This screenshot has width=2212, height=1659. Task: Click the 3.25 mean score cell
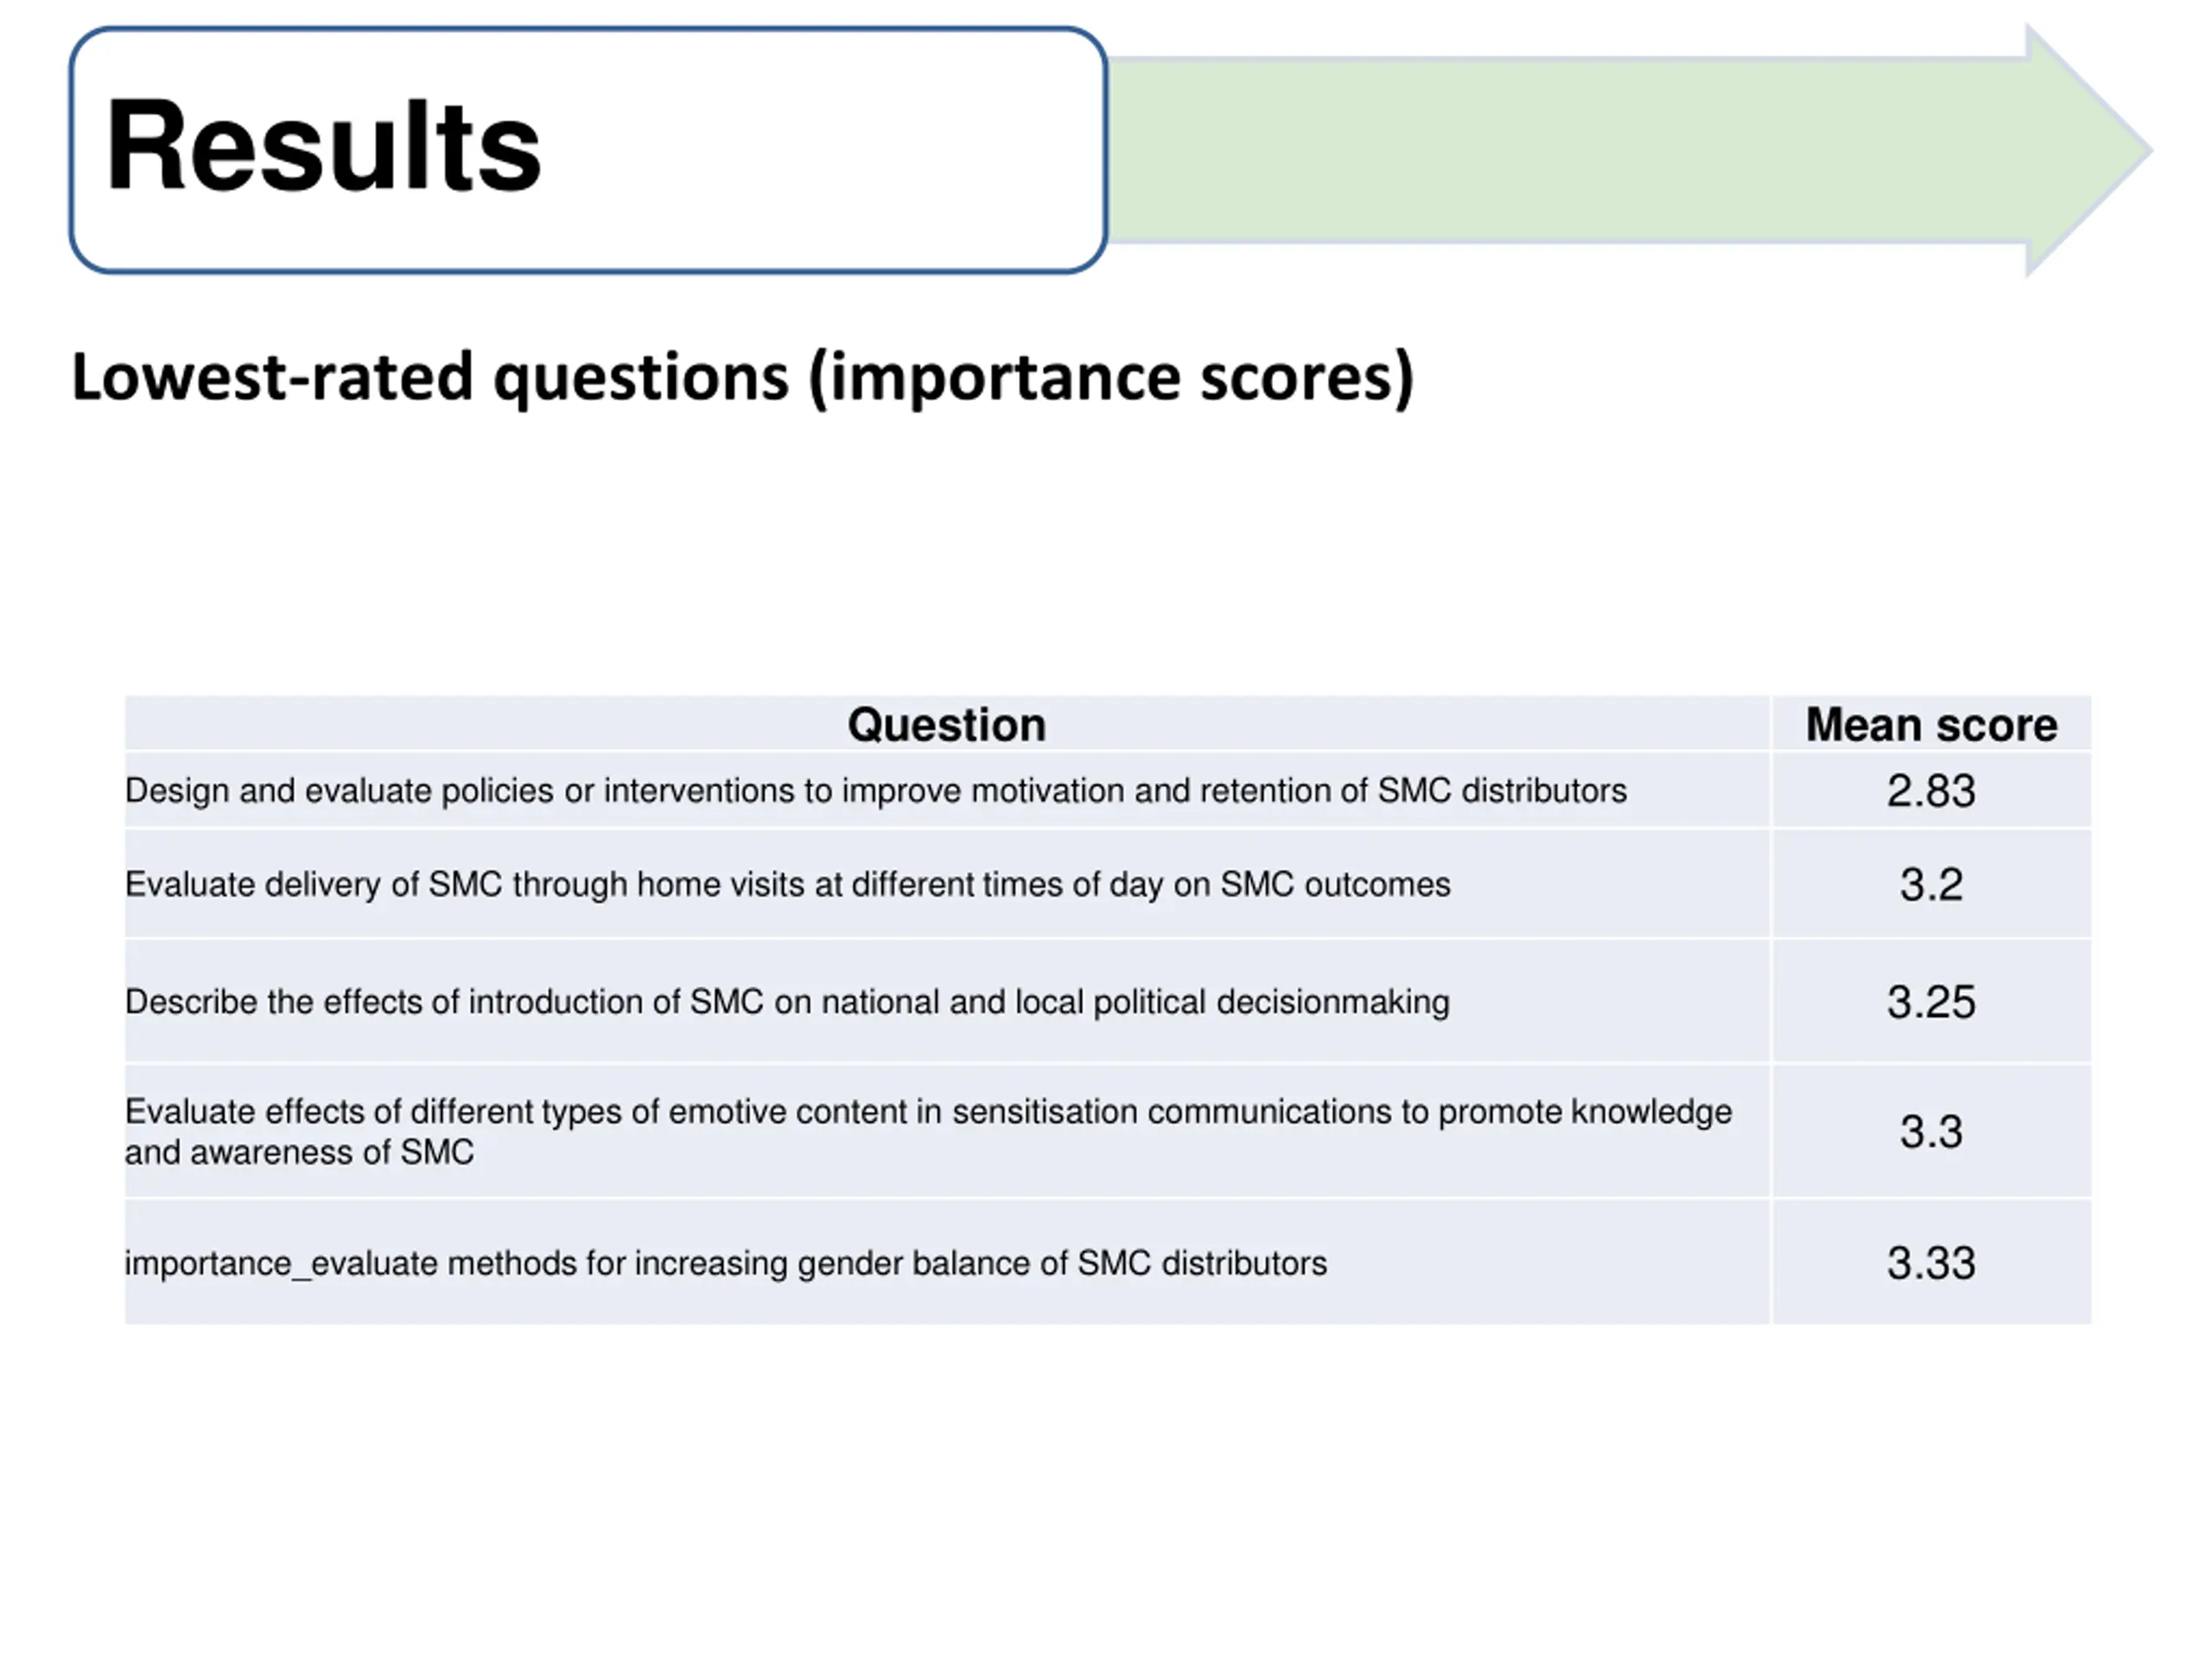[x=1931, y=1001]
